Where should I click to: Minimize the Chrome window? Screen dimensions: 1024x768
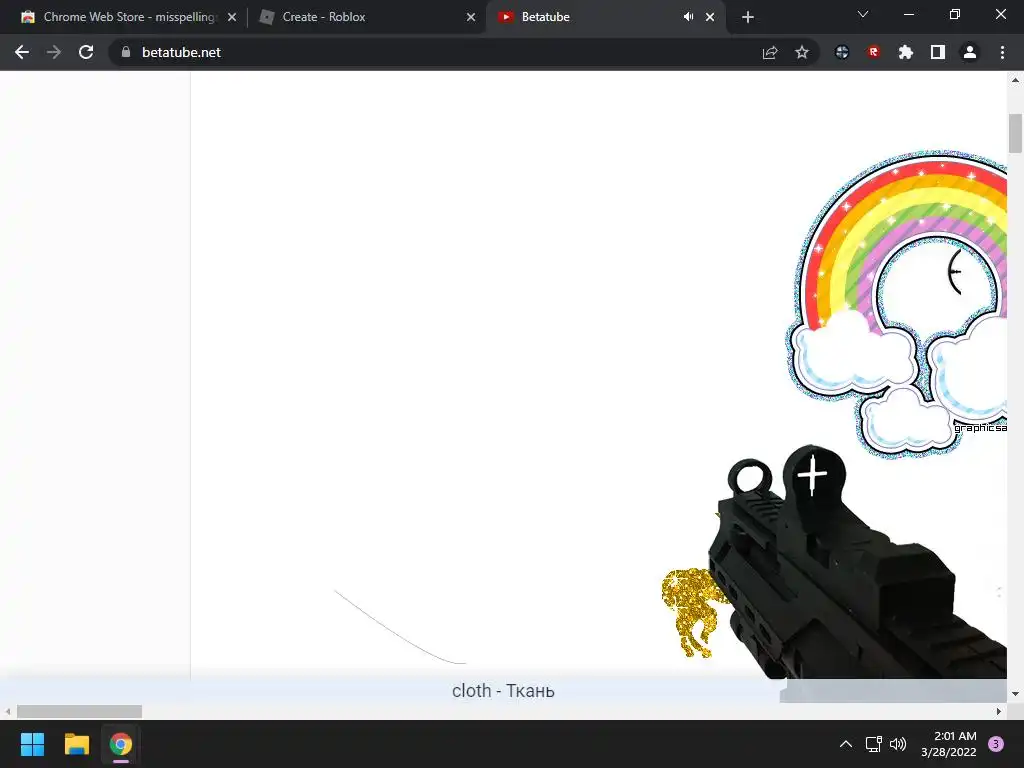tap(908, 14)
